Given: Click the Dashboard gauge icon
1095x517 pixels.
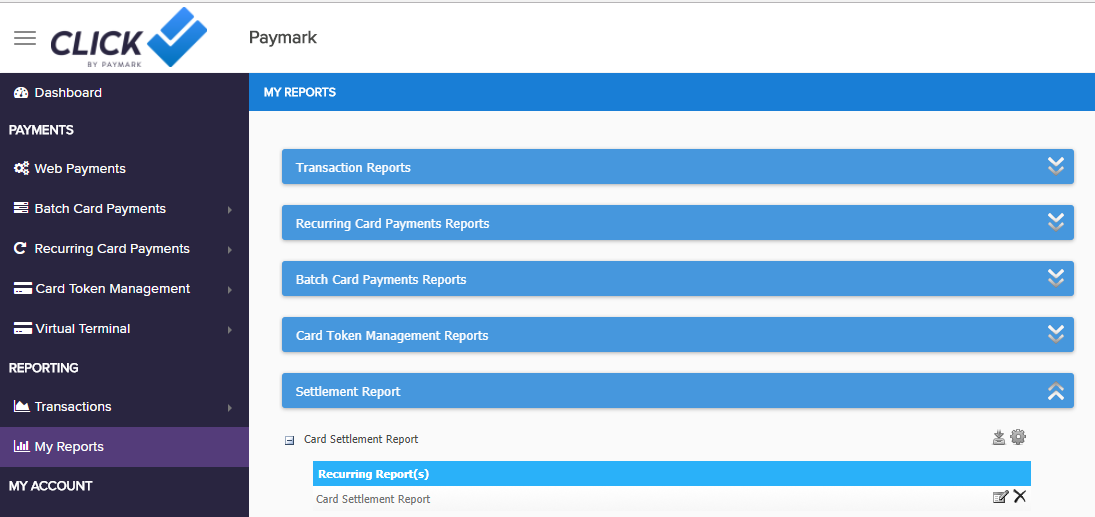Looking at the screenshot, I should point(21,92).
